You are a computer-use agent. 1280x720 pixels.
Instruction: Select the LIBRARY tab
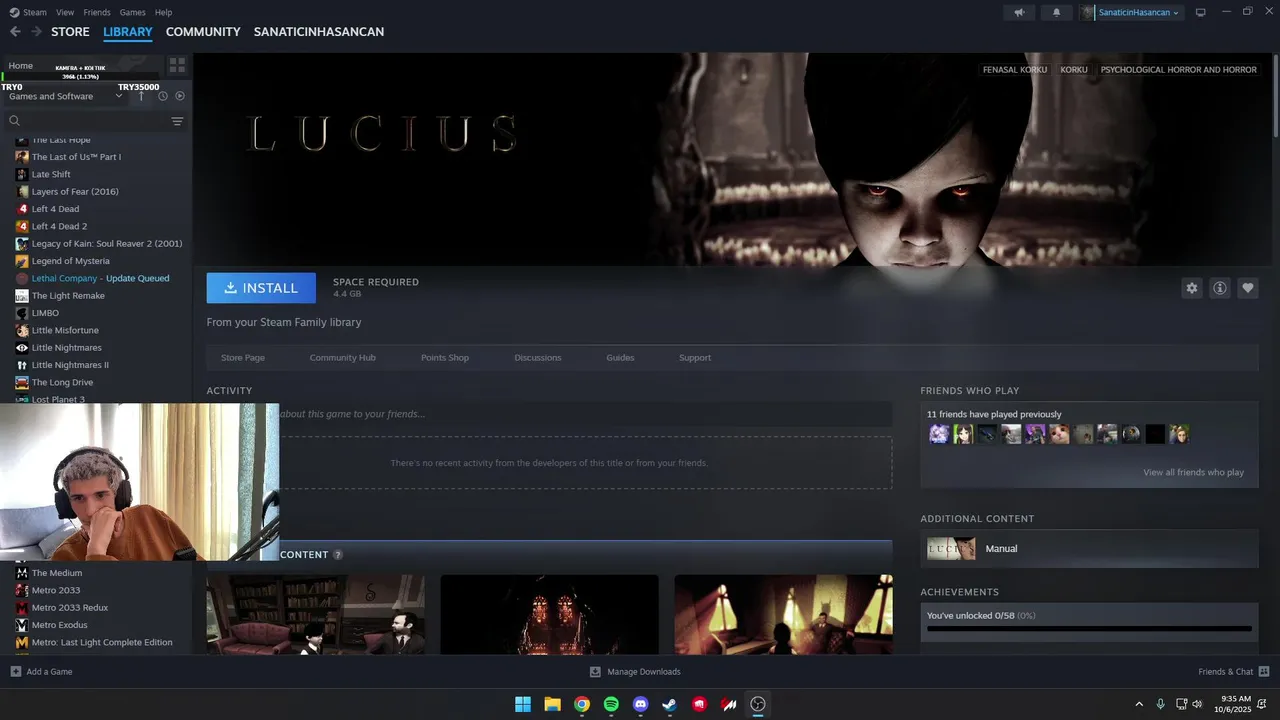[128, 32]
